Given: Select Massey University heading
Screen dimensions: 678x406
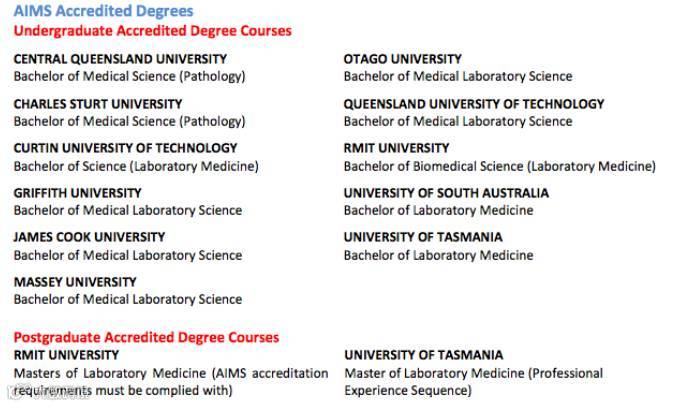Looking at the screenshot, I should (x=75, y=282).
